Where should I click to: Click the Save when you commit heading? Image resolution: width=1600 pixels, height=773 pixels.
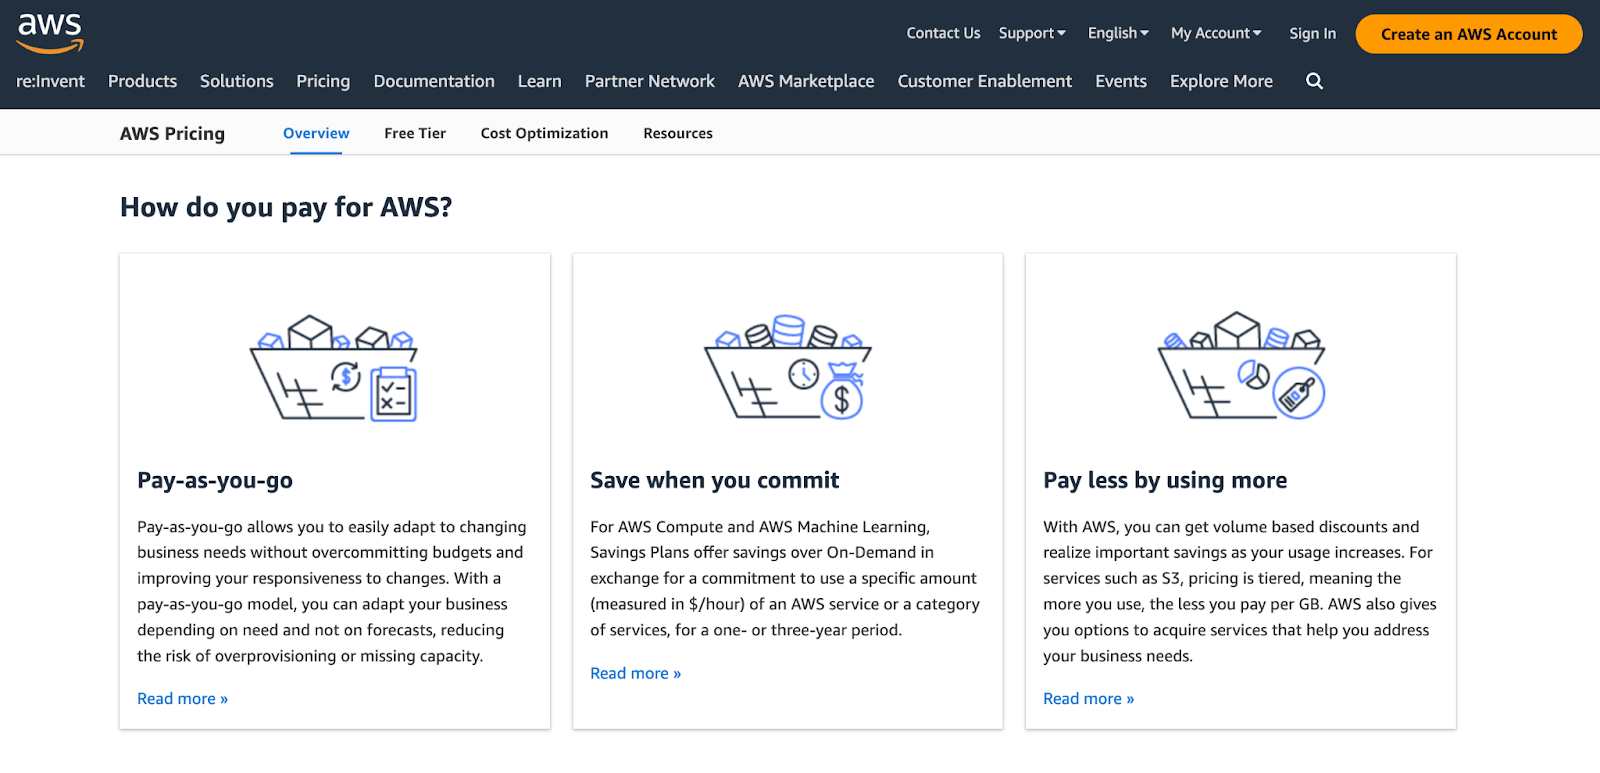(x=714, y=480)
